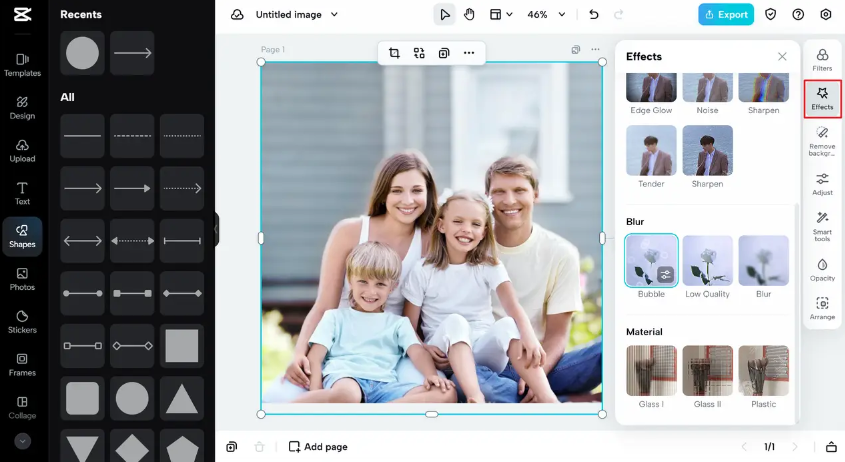This screenshot has height=462, width=845.
Task: Expand more sidebar items chevron
Action: (x=22, y=441)
